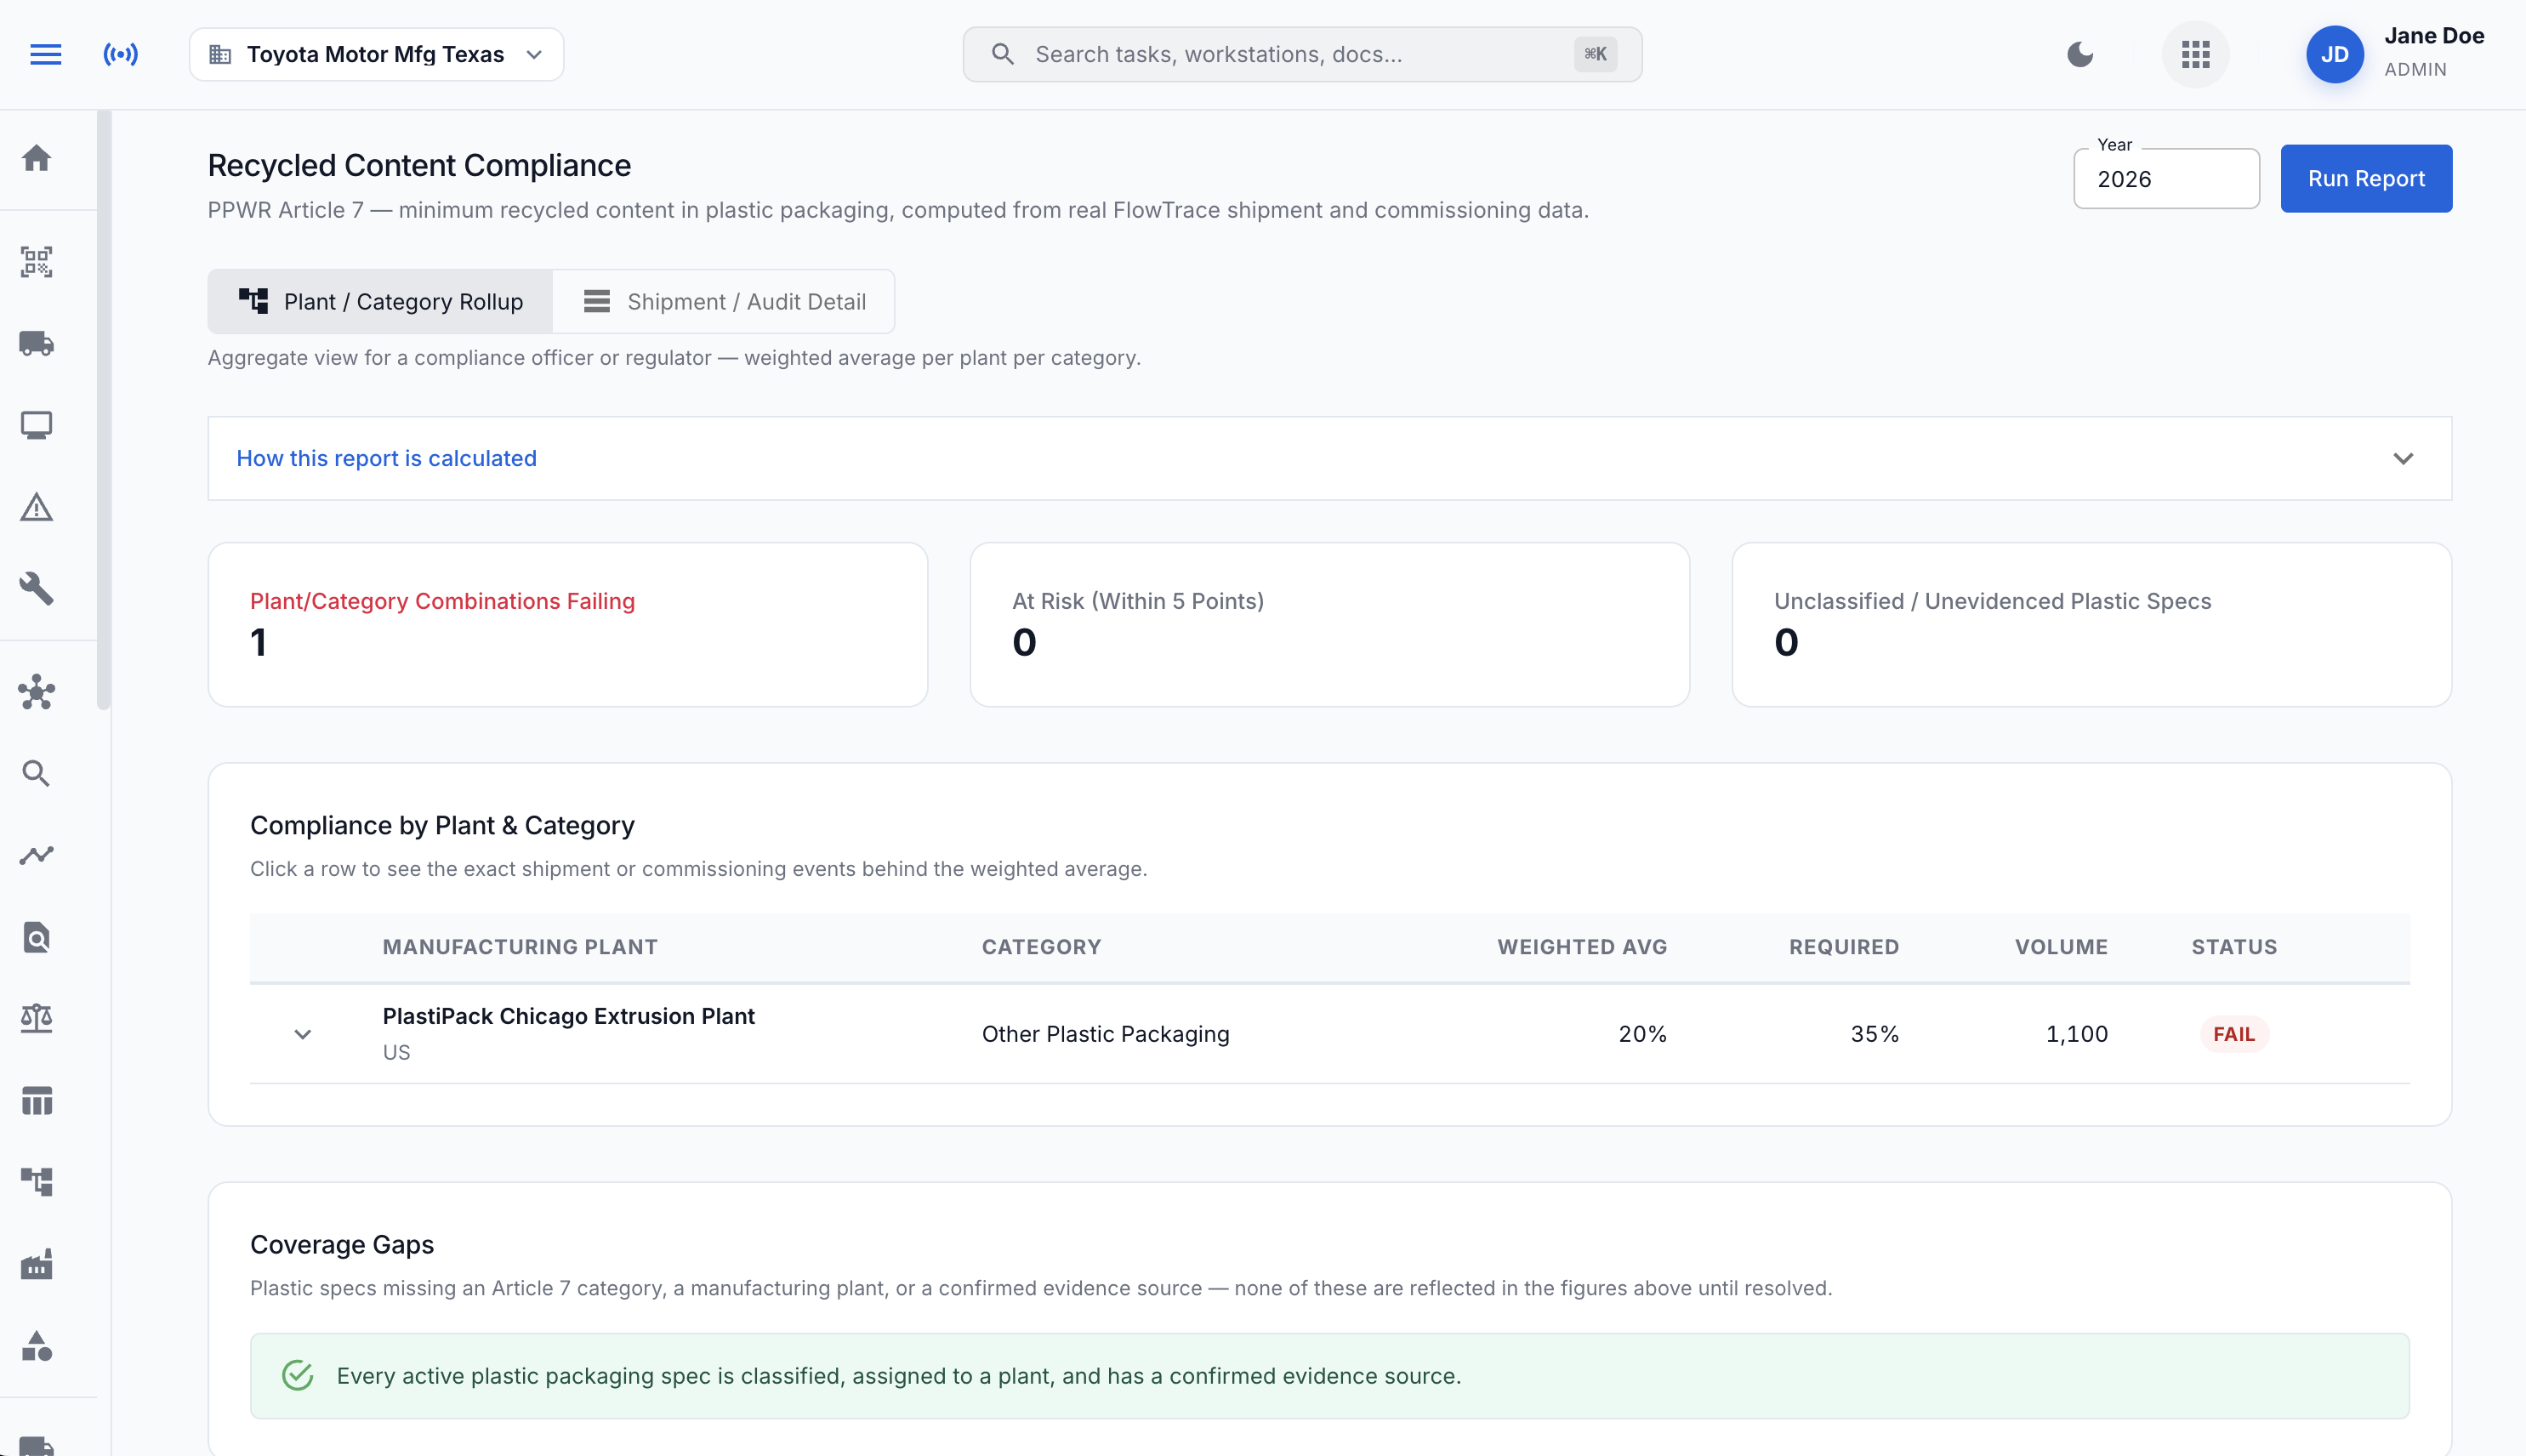Open the document search sidebar icon
2526x1456 pixels.
(37, 937)
